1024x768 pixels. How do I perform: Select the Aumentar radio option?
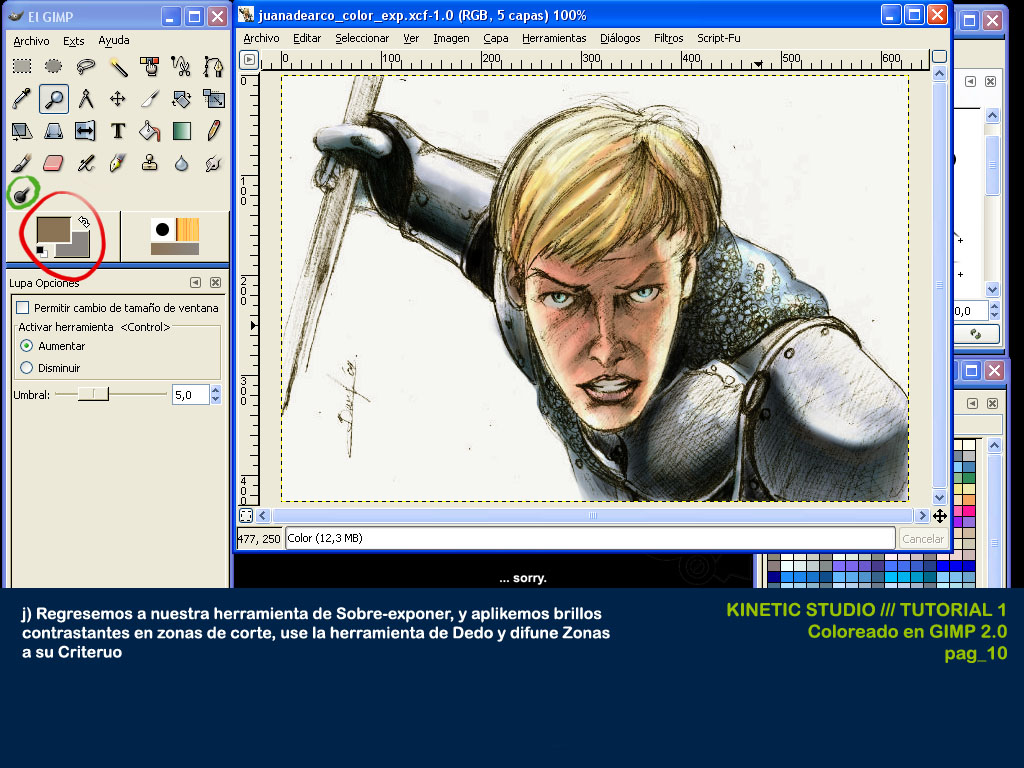(x=27, y=345)
